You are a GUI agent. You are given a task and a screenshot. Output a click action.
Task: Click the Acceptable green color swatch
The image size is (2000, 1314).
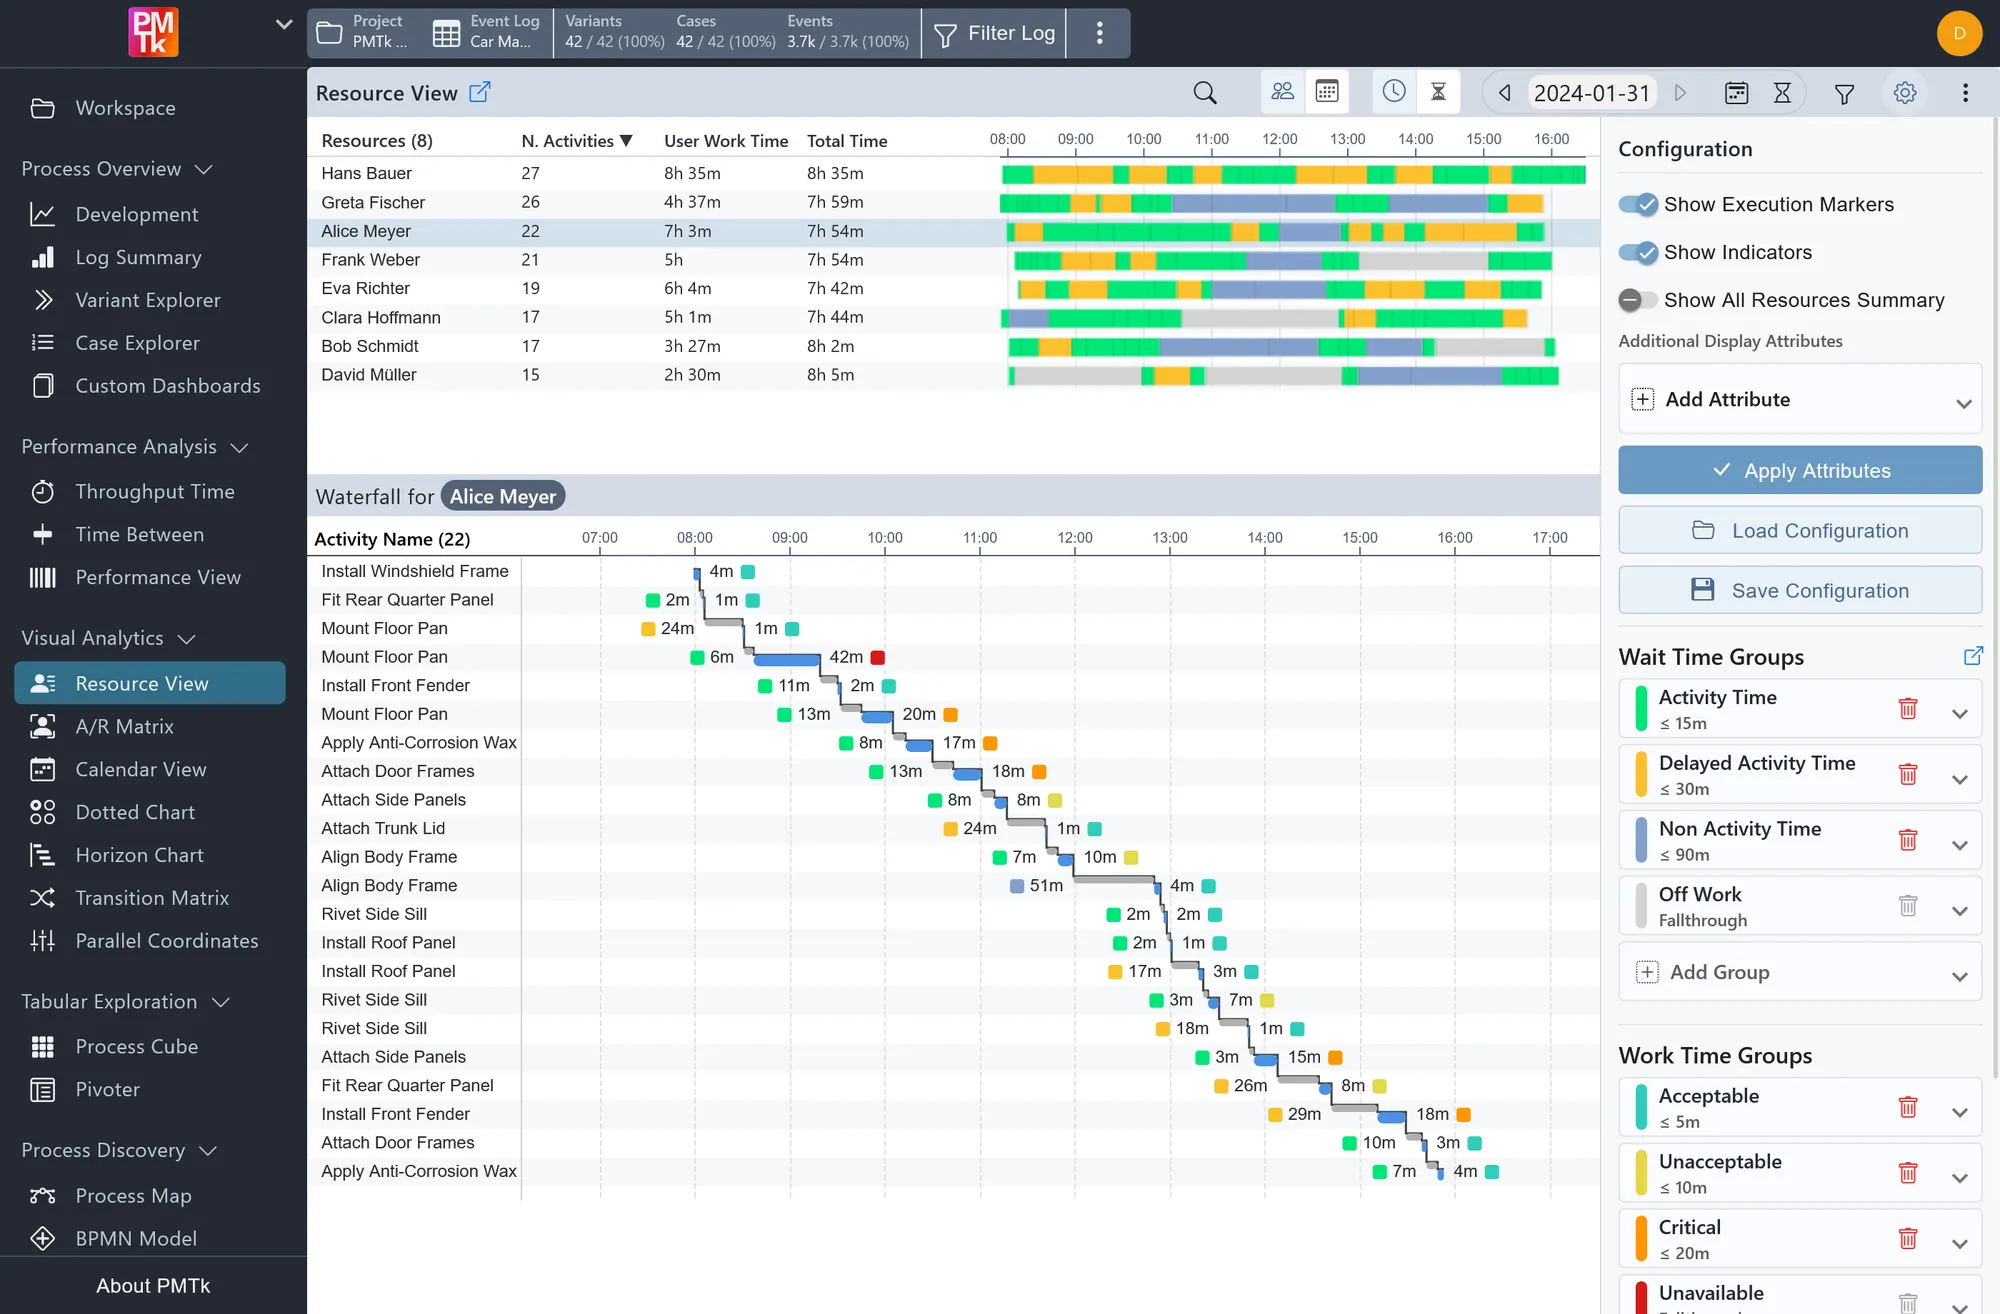(1641, 1107)
